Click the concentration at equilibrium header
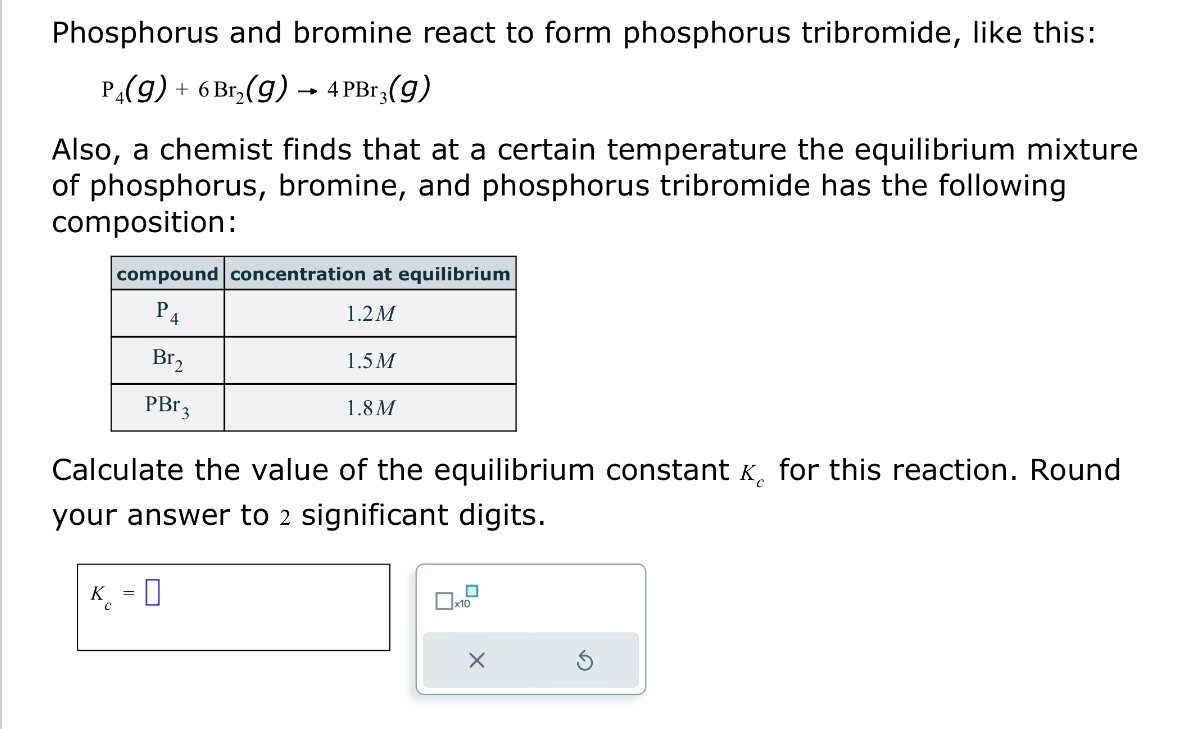The height and width of the screenshot is (729, 1179). (x=369, y=274)
